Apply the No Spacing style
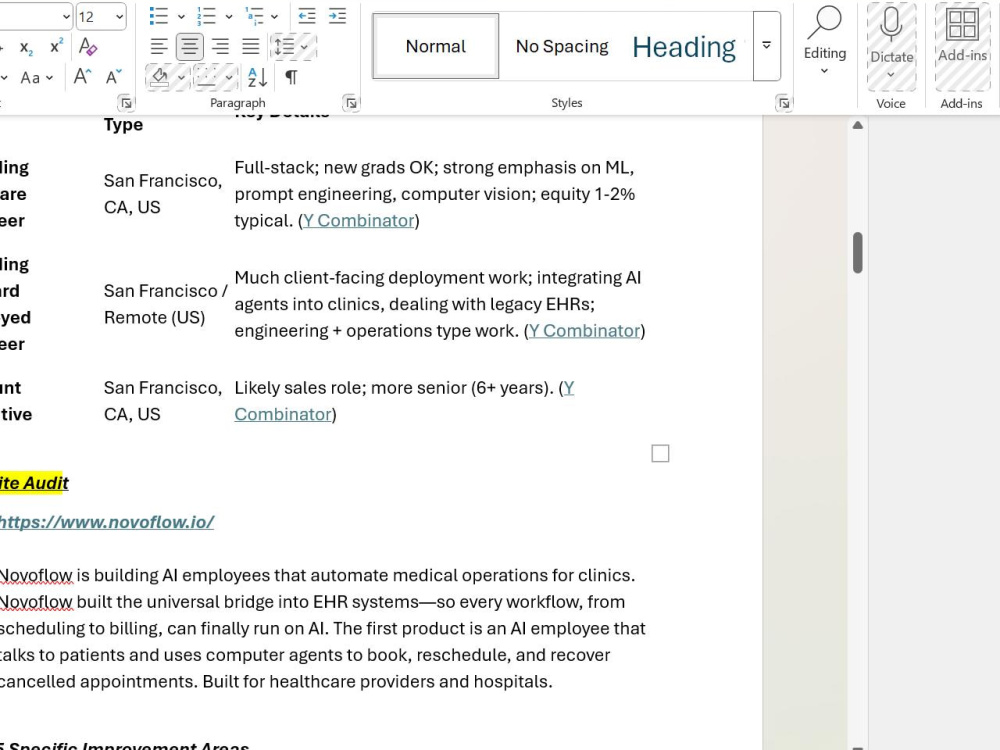Viewport: 1000px width, 750px height. click(x=562, y=47)
